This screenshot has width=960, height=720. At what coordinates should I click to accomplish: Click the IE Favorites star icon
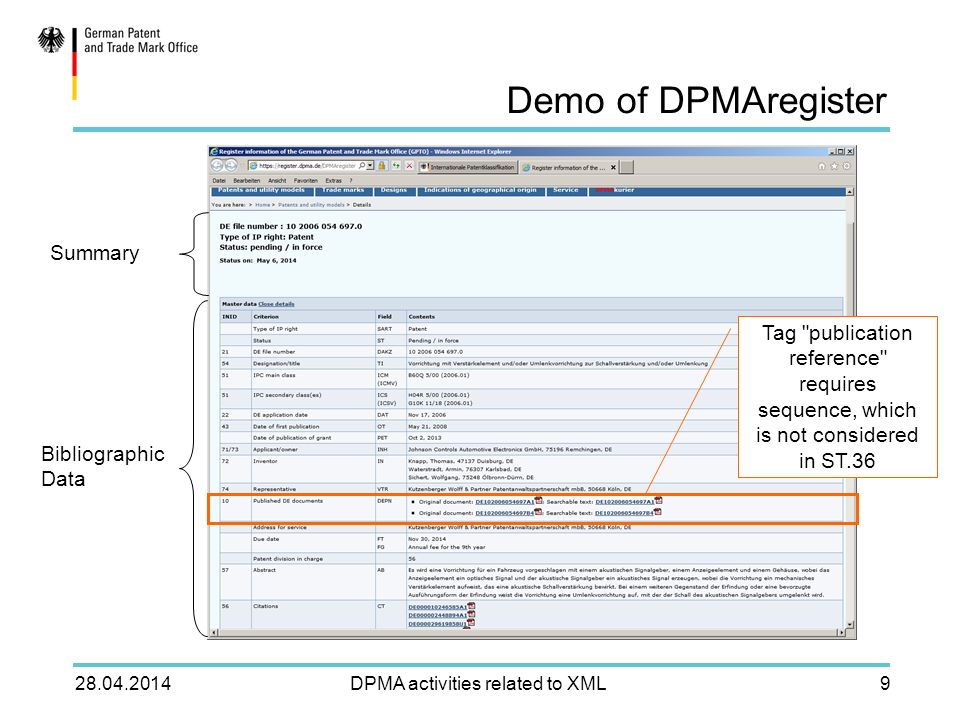click(x=834, y=166)
